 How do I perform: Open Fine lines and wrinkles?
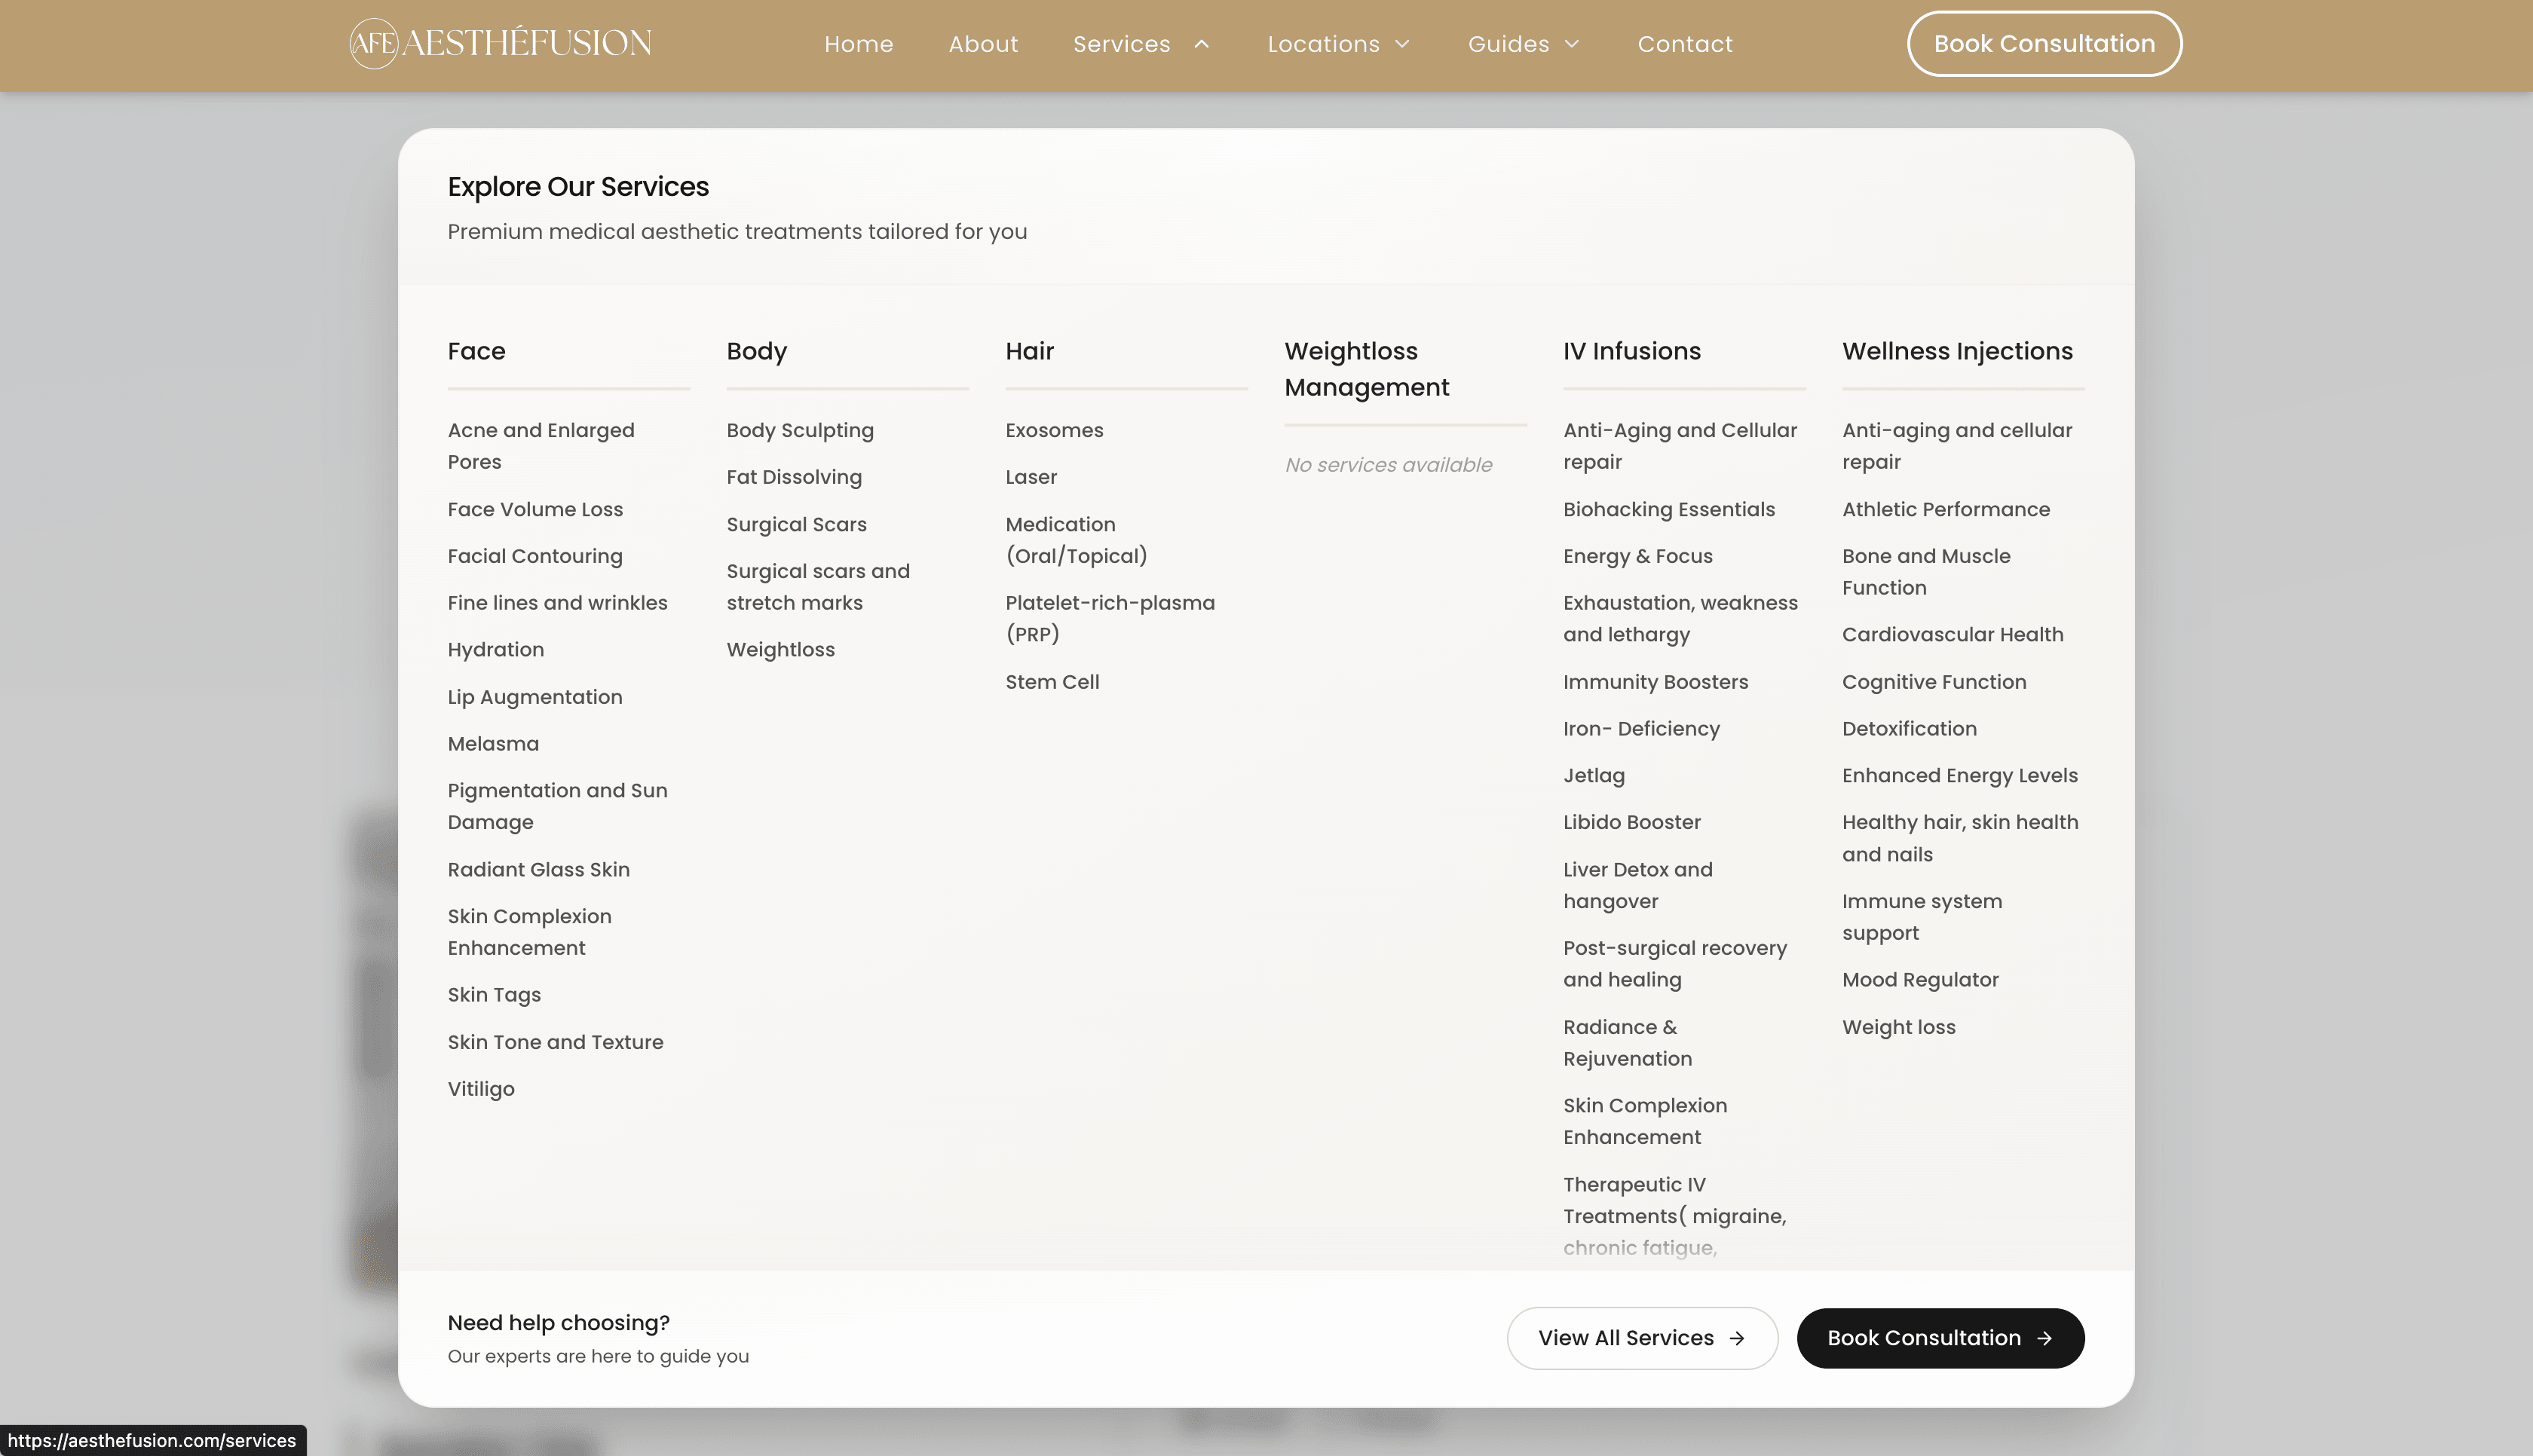[x=557, y=603]
